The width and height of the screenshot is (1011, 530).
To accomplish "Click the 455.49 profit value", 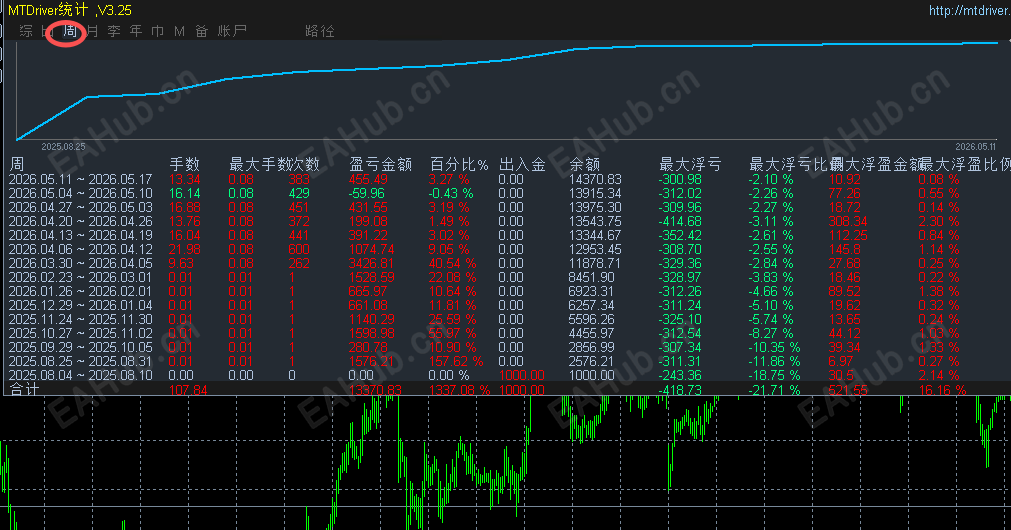I will click(x=368, y=179).
